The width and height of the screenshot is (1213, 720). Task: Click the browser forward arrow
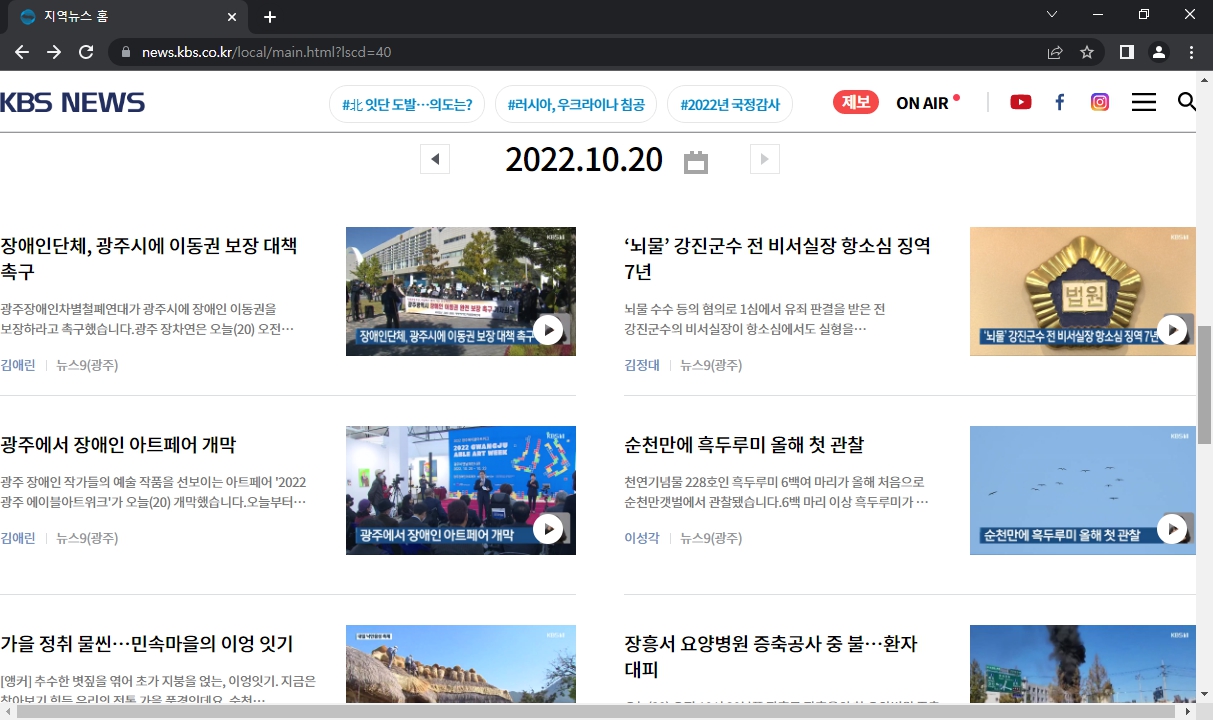[x=54, y=52]
